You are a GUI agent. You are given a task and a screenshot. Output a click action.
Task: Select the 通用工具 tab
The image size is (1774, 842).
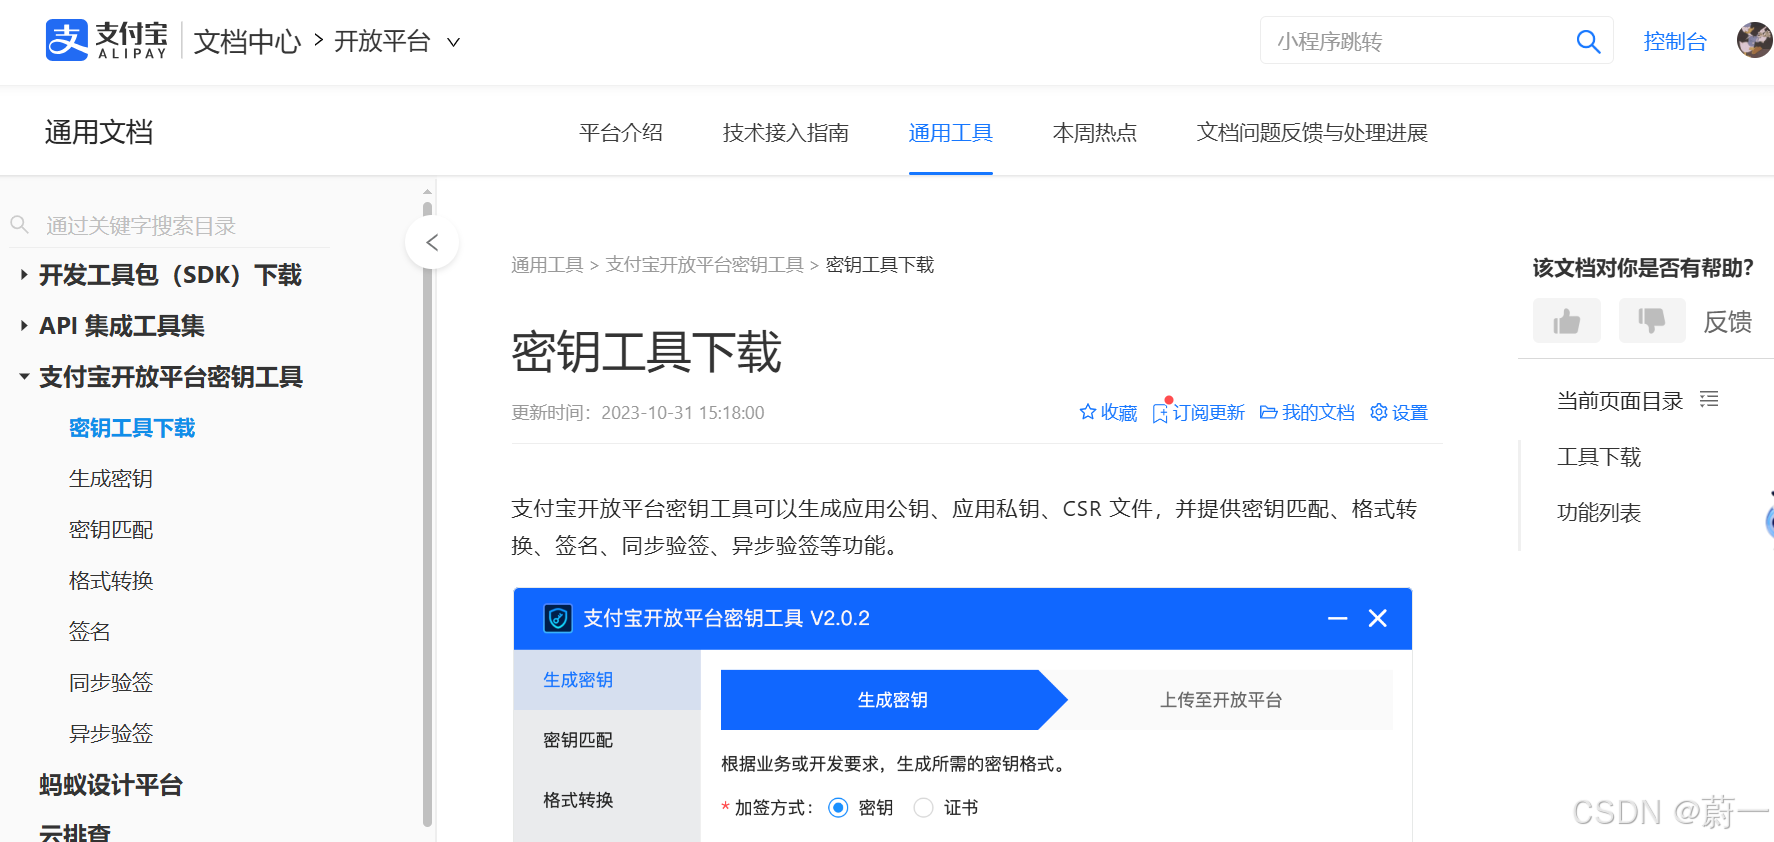click(x=951, y=132)
